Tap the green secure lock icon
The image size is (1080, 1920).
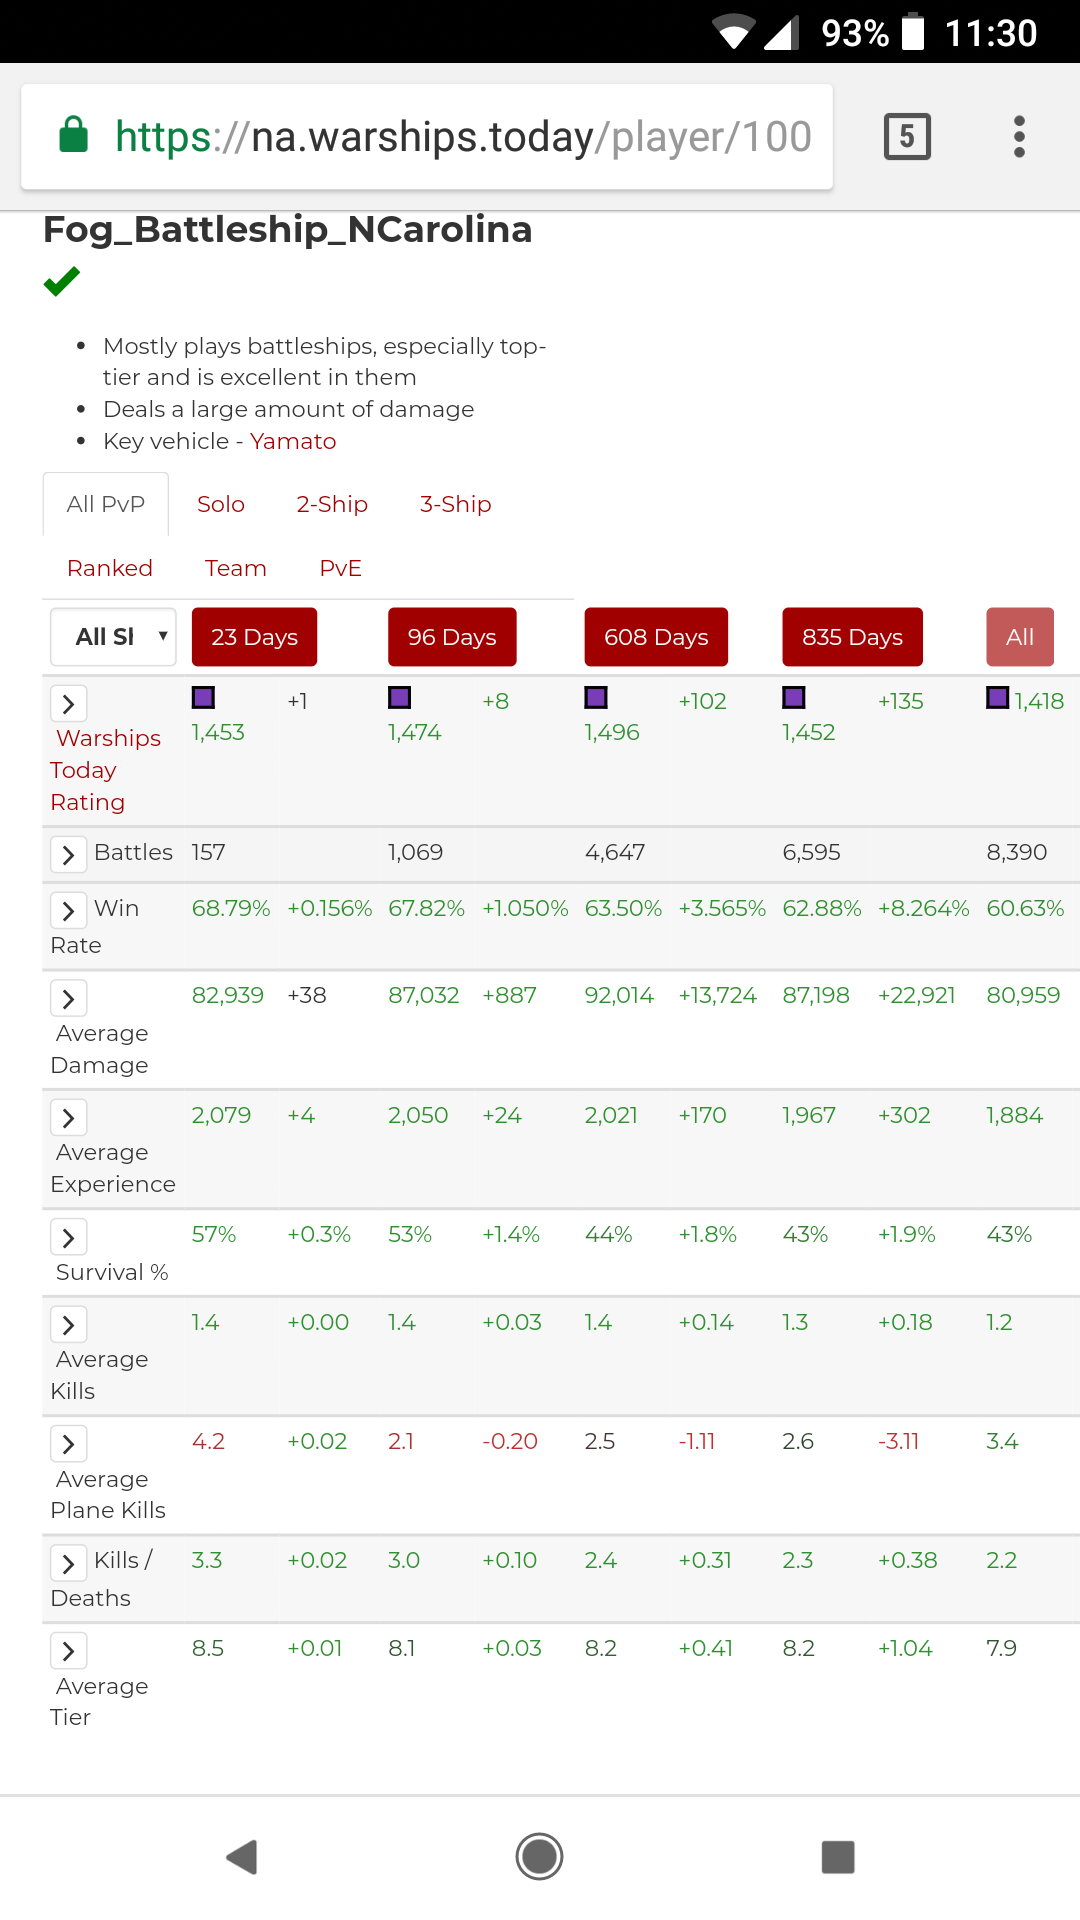74,135
